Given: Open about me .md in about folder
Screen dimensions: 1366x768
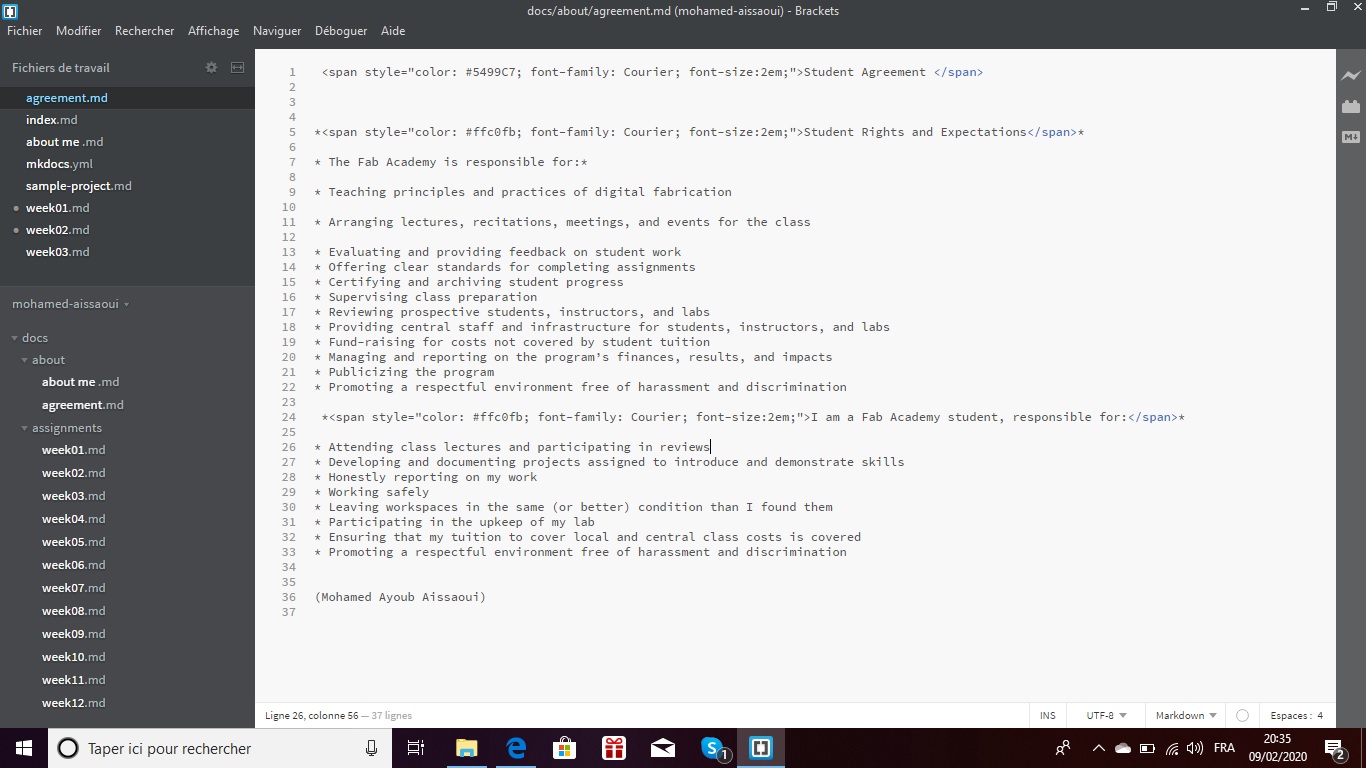Looking at the screenshot, I should pos(80,382).
